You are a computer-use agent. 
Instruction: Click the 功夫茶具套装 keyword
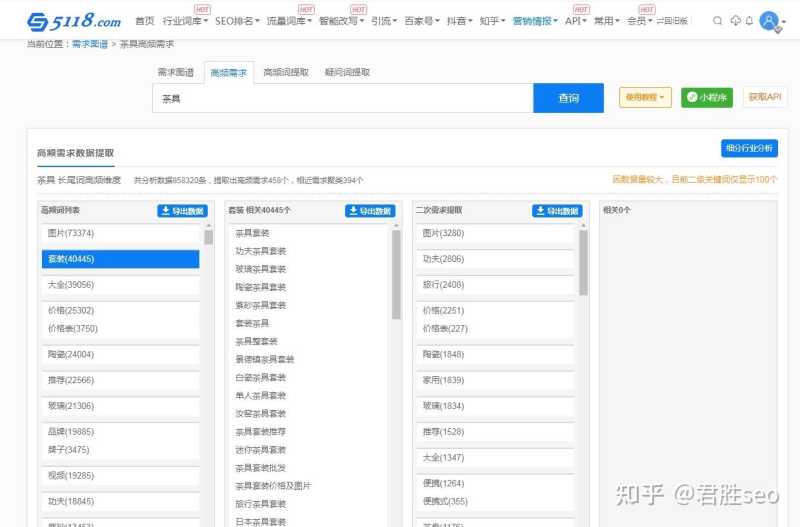[x=261, y=251]
